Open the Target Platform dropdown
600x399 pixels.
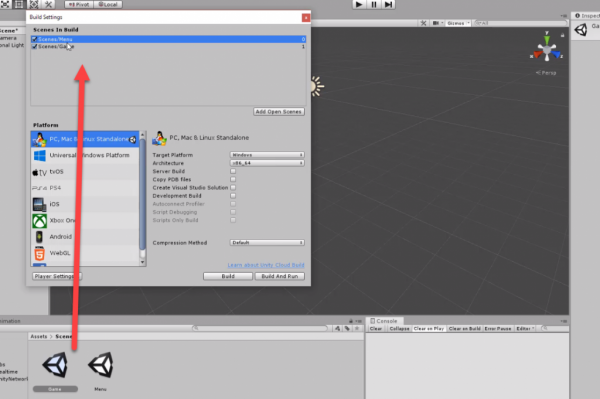click(x=267, y=155)
